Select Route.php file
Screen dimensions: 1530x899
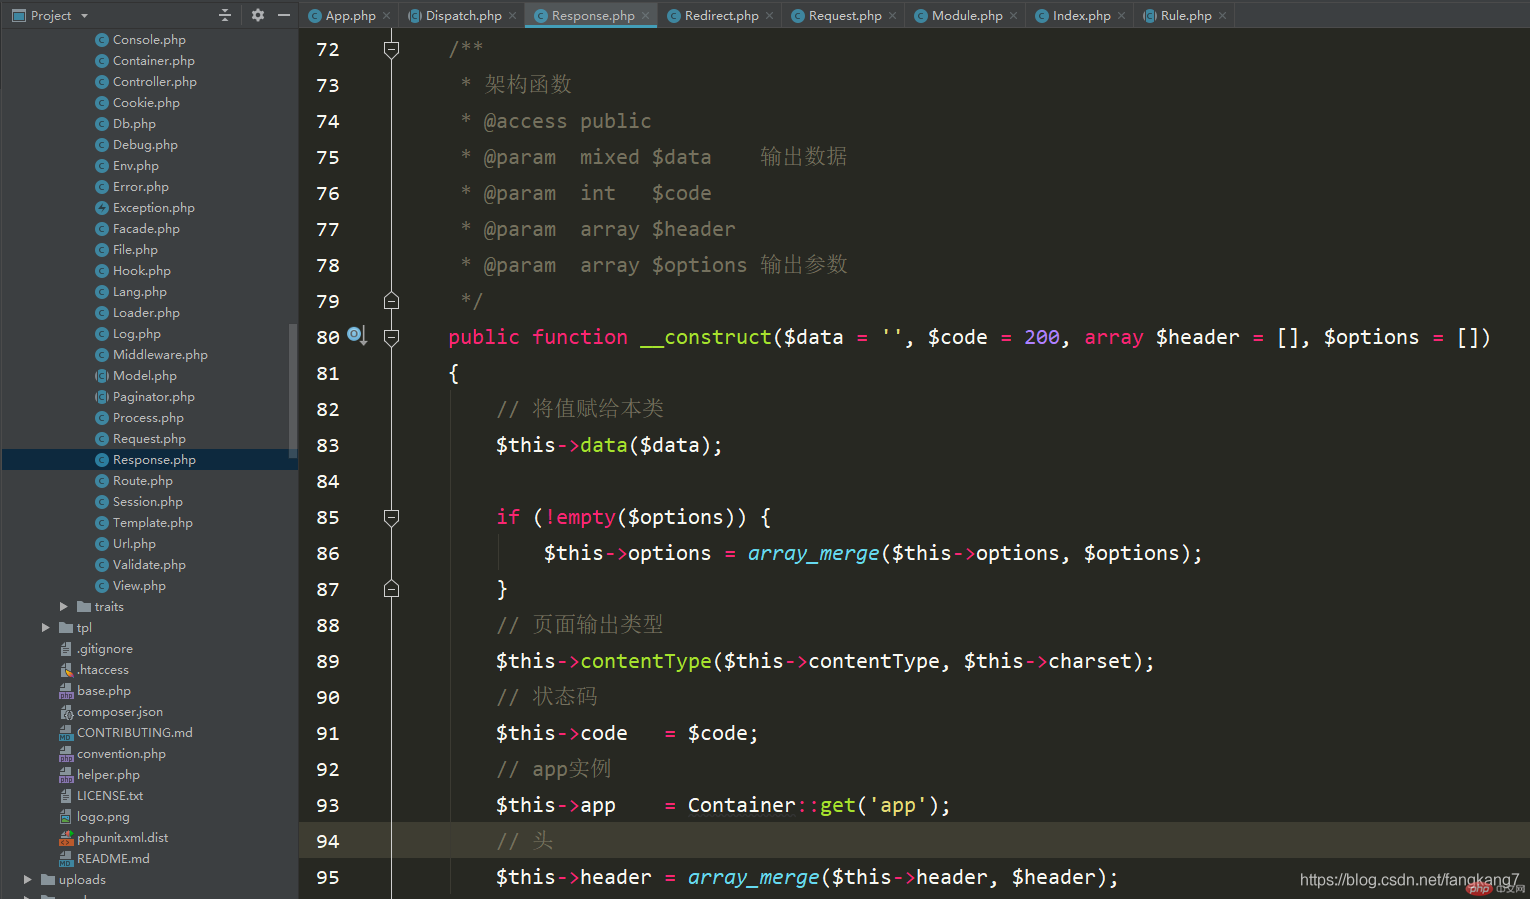coord(142,481)
